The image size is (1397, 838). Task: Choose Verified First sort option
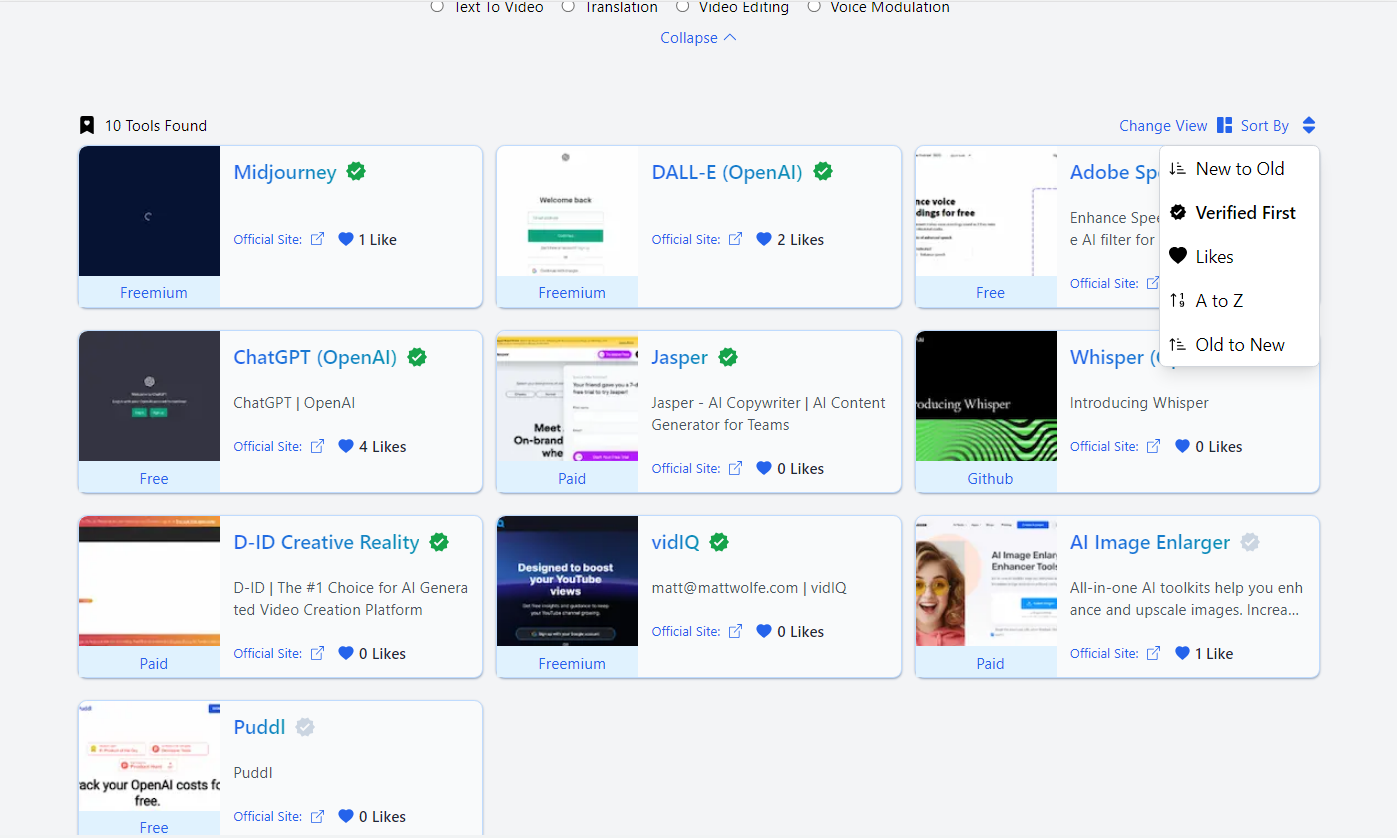point(1239,213)
